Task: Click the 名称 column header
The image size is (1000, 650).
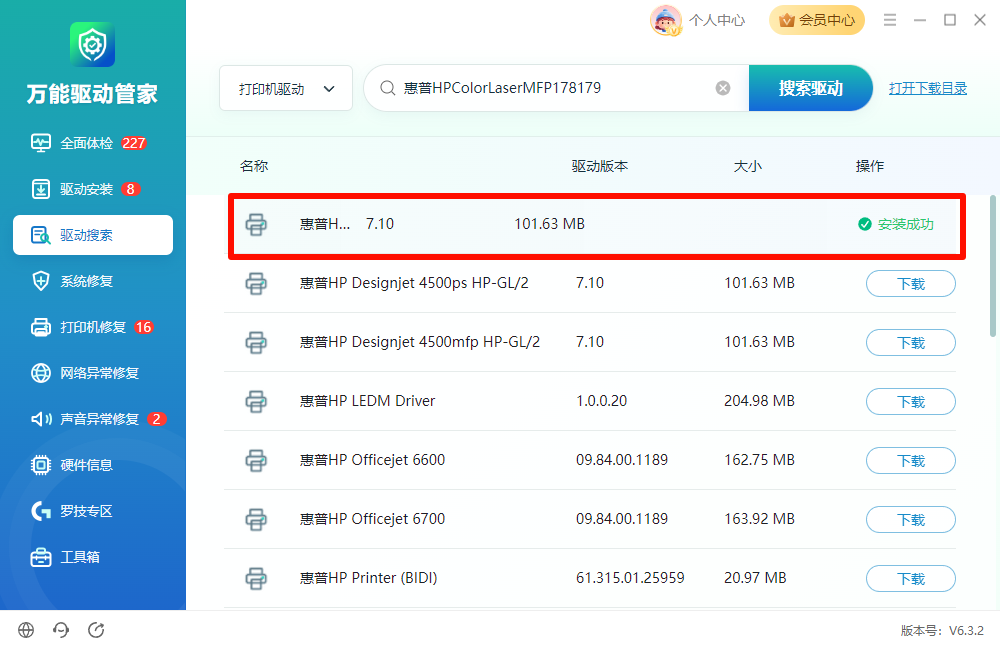Action: point(254,166)
